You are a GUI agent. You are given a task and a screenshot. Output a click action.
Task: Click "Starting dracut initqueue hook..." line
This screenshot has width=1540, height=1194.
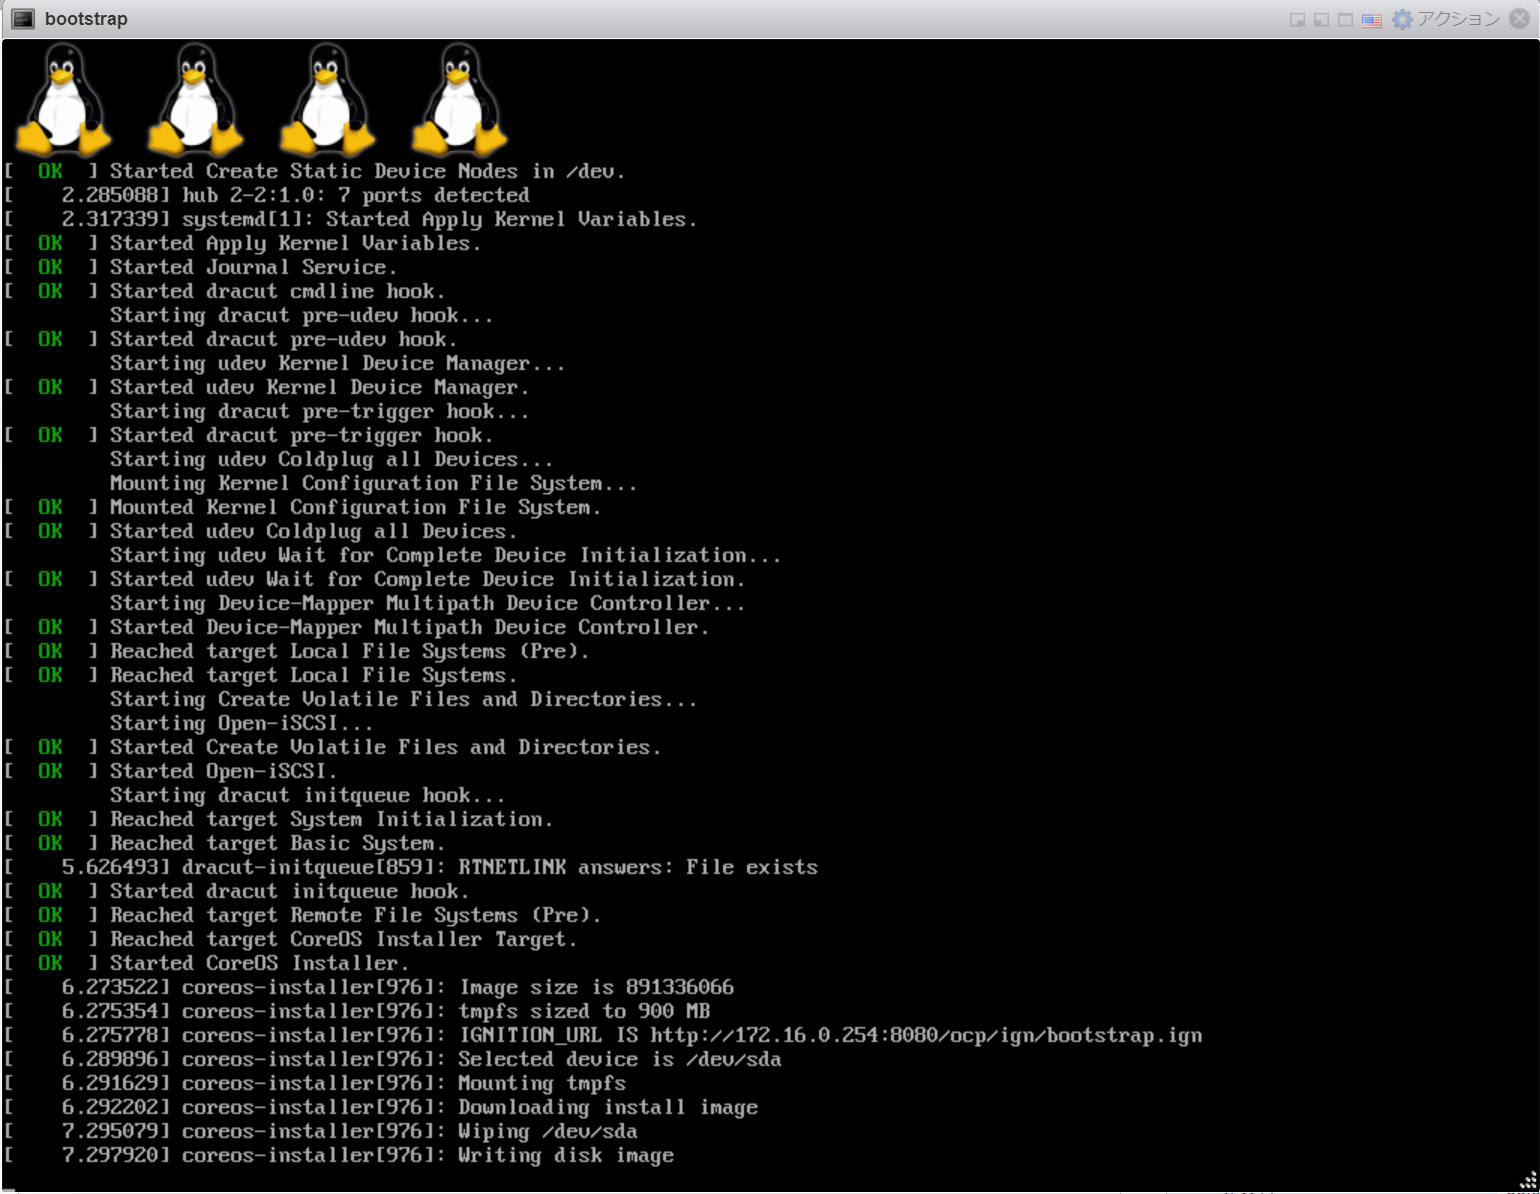(x=307, y=795)
